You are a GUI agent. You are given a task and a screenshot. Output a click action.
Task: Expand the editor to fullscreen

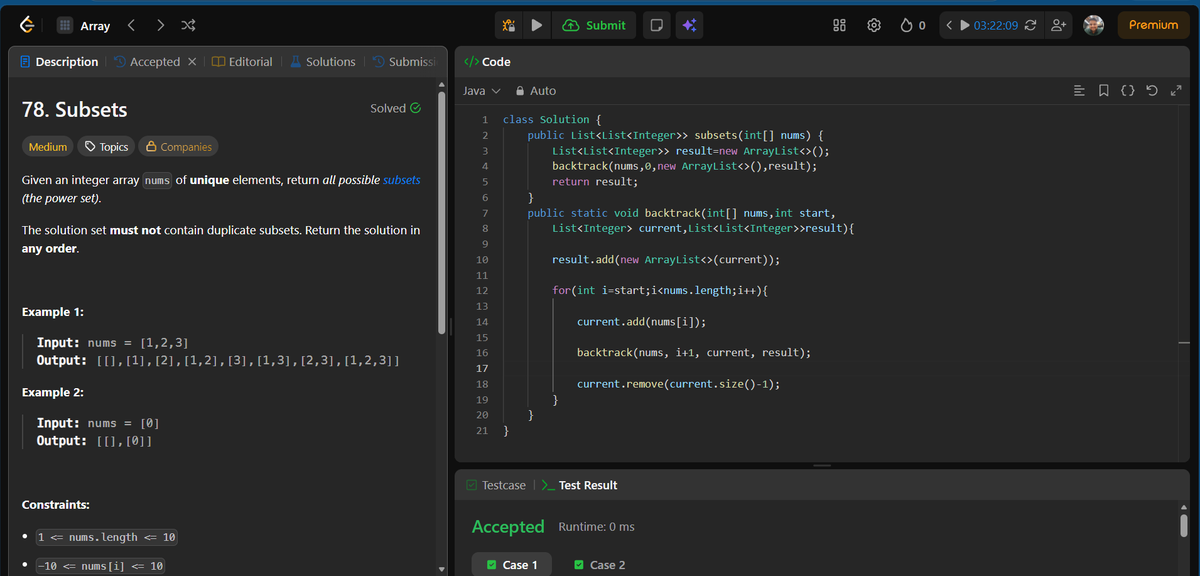tap(1175, 91)
